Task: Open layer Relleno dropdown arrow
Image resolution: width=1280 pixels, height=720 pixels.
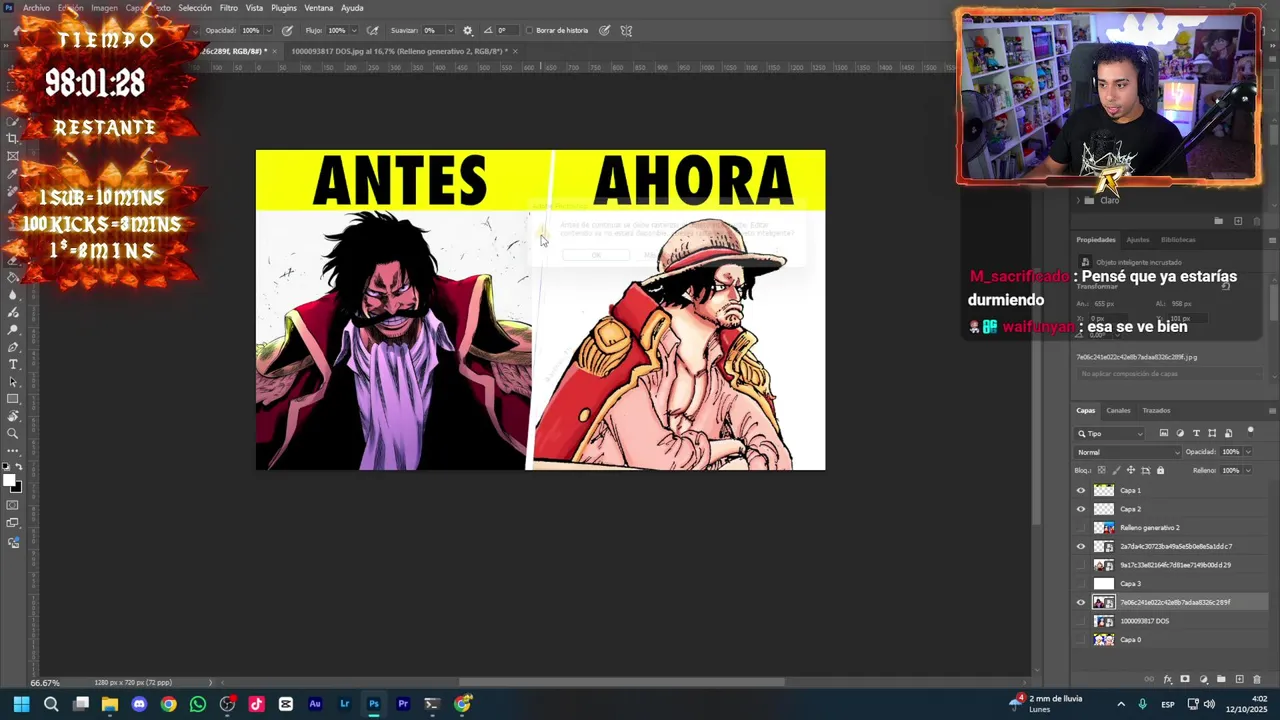Action: click(x=1247, y=470)
